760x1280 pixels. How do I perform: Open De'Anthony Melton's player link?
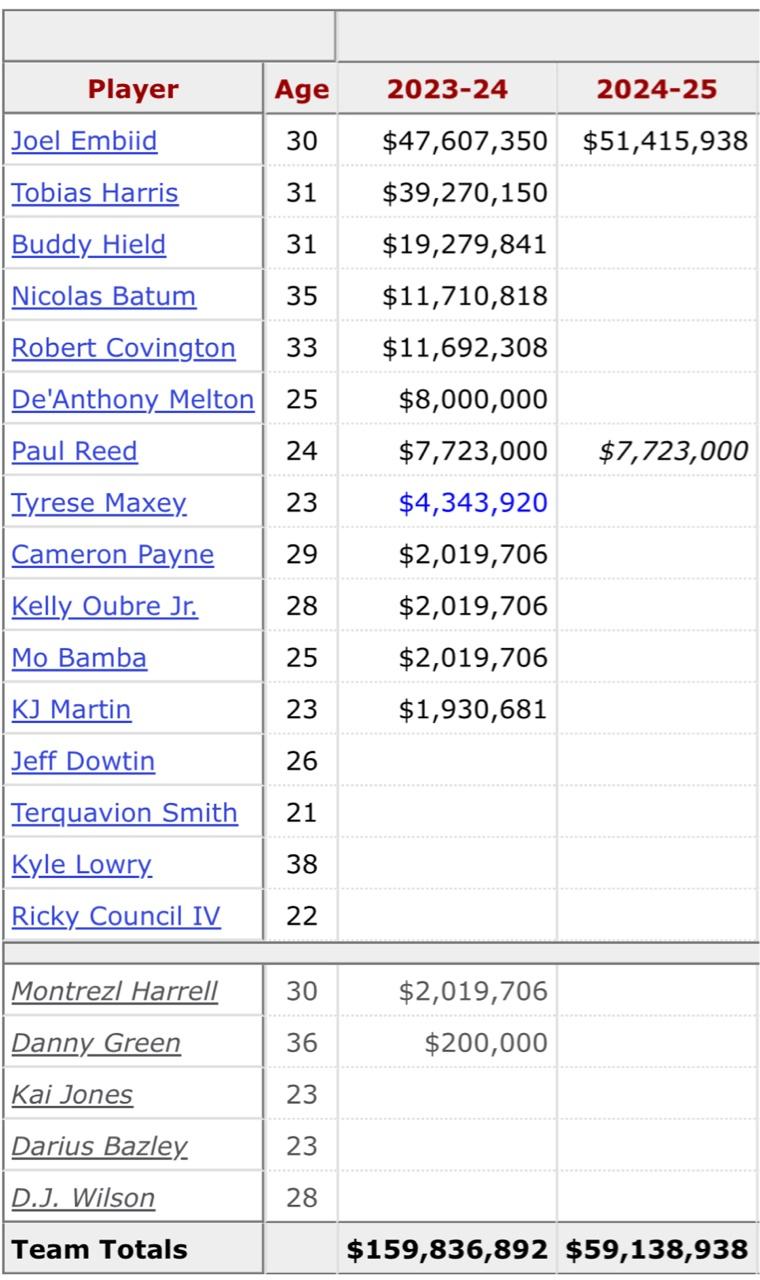click(x=133, y=400)
